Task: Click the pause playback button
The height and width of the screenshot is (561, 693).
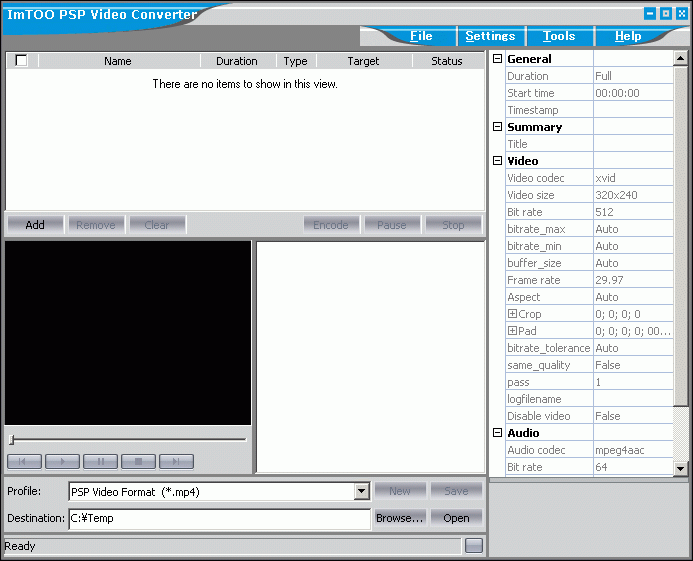Action: point(100,461)
